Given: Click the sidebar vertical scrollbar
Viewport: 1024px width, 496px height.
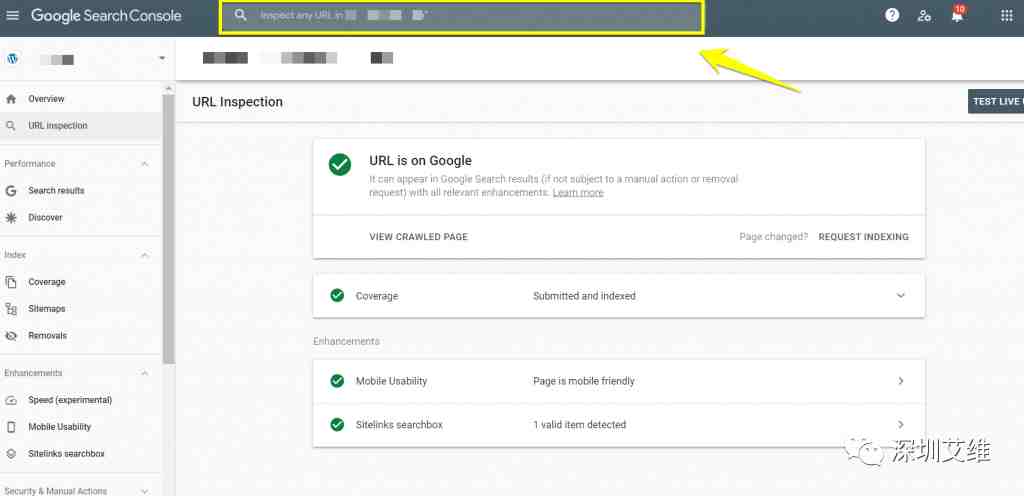Looking at the screenshot, I should (168, 228).
